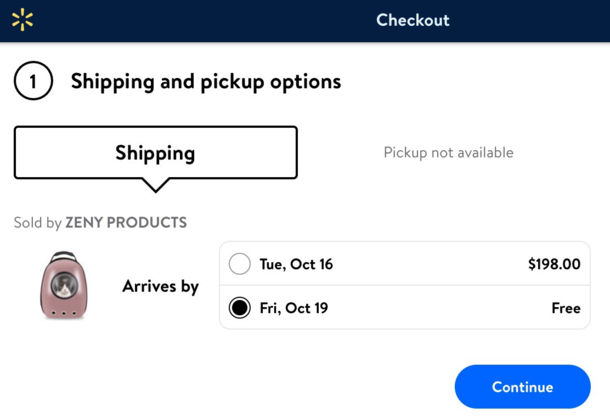The height and width of the screenshot is (419, 610).
Task: Click the Fri, Oct 19 date label
Action: point(294,308)
